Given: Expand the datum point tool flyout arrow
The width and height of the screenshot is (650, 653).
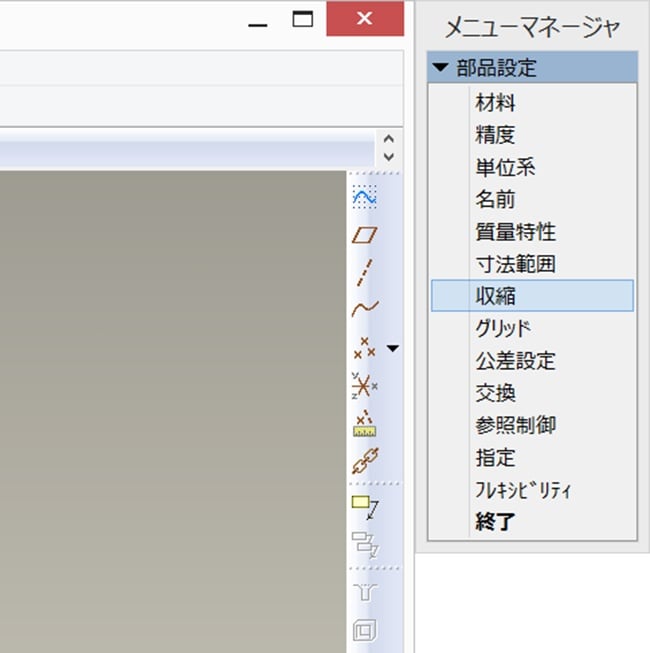Looking at the screenshot, I should coord(392,349).
